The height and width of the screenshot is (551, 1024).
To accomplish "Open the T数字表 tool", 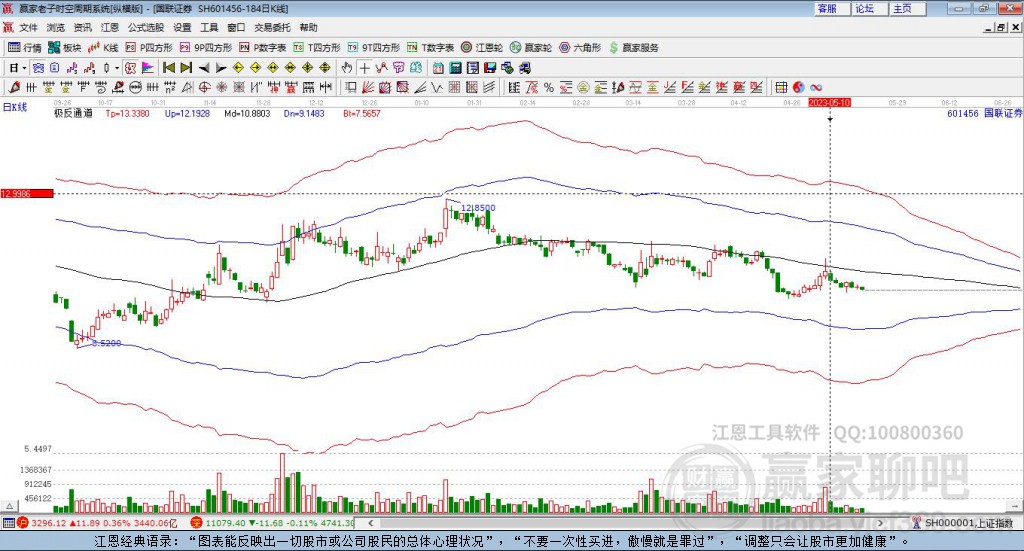I will (430, 48).
